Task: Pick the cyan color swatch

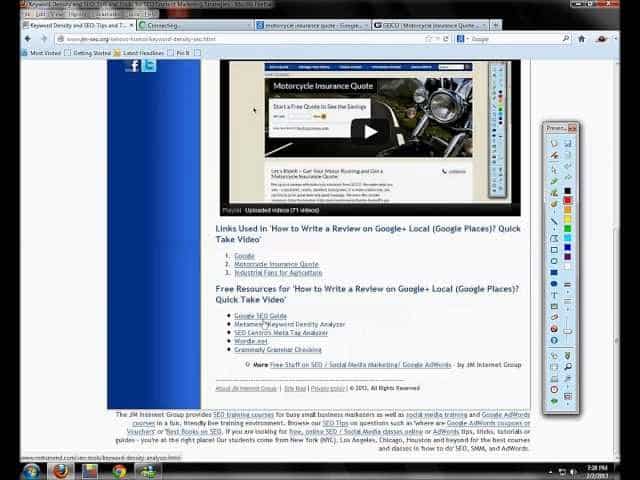Action: (x=568, y=238)
